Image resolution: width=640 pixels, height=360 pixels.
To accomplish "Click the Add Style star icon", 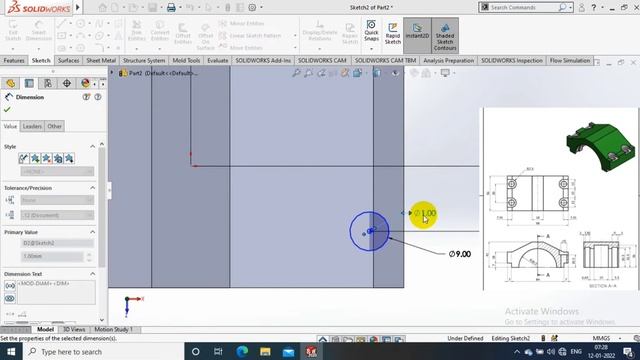I will 35,158.
